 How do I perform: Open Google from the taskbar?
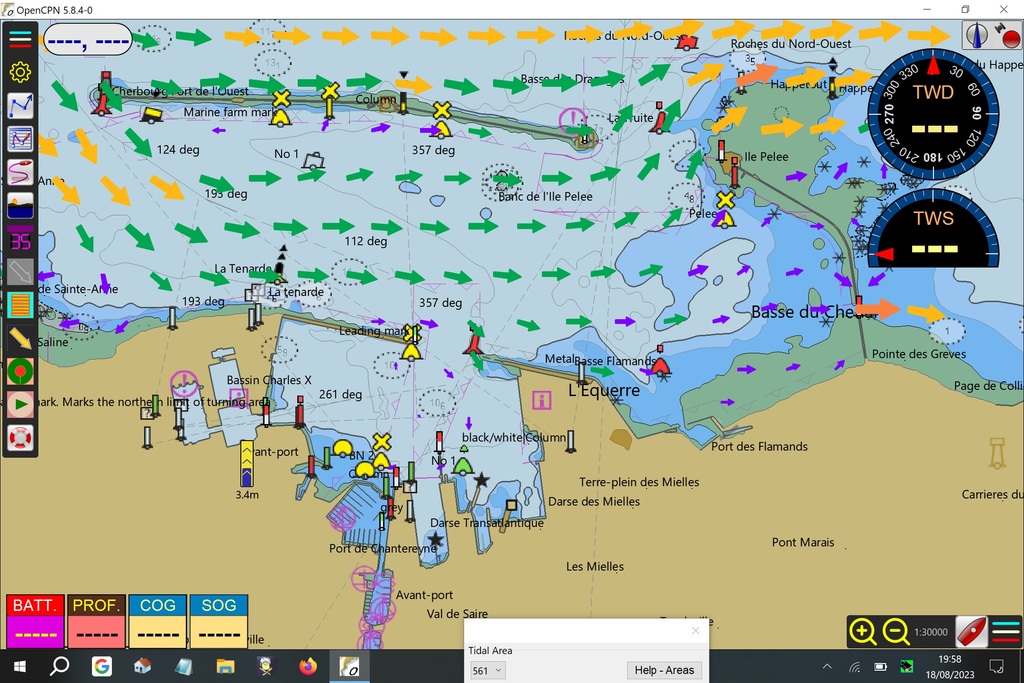pyautogui.click(x=101, y=666)
